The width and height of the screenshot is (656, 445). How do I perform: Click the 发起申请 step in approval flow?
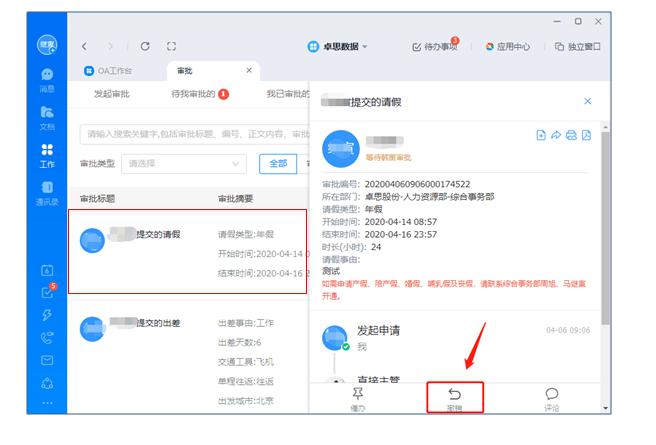[378, 330]
